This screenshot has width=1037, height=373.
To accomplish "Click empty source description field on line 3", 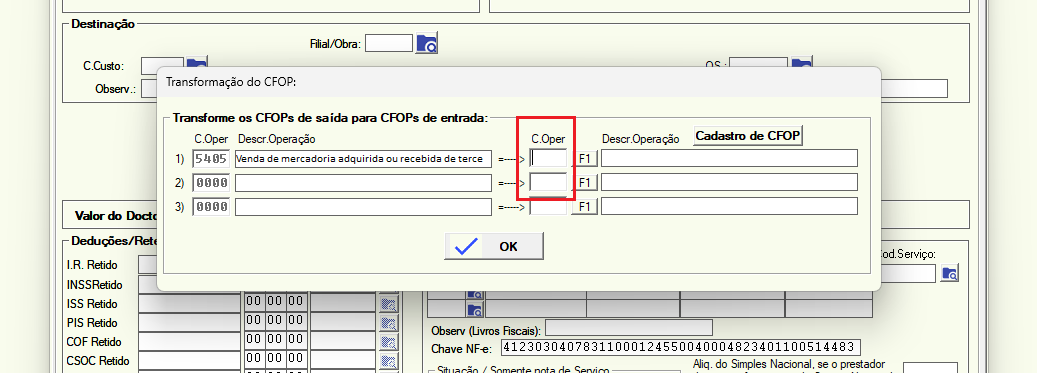I will coord(363,206).
